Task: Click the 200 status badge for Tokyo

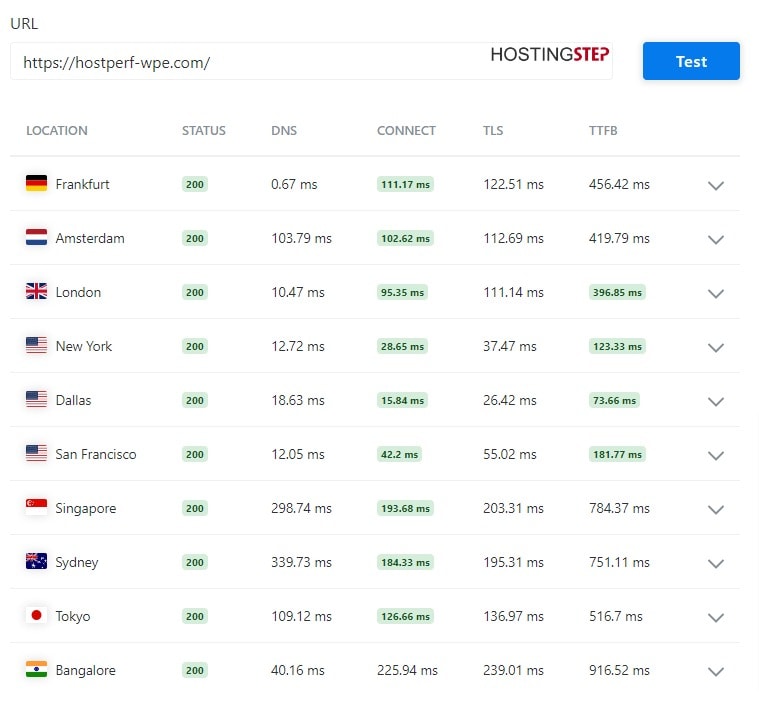Action: [195, 616]
